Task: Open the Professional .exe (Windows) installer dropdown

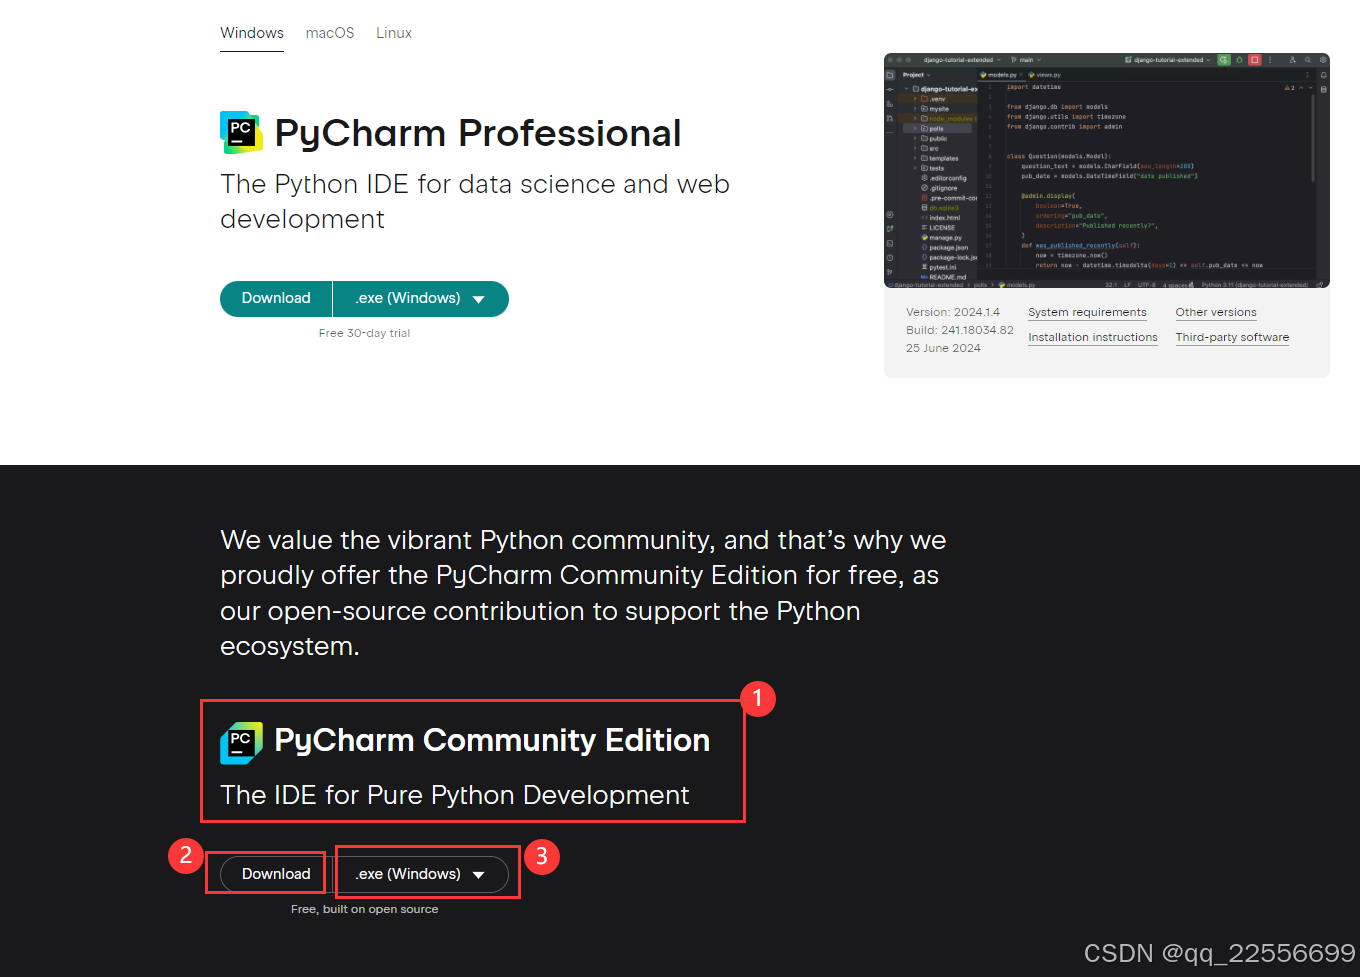Action: (421, 298)
